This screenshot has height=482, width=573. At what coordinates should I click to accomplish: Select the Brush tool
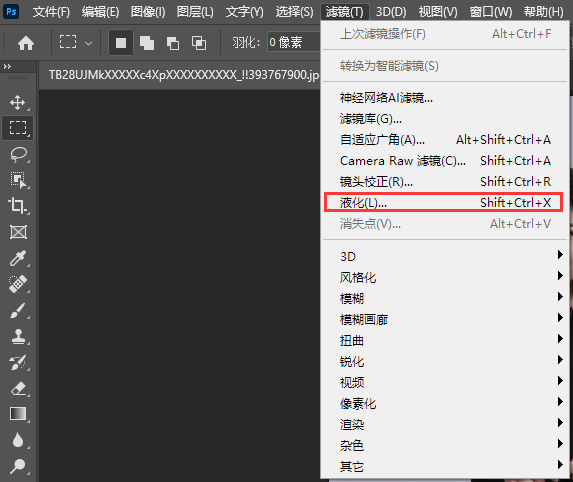coord(18,310)
